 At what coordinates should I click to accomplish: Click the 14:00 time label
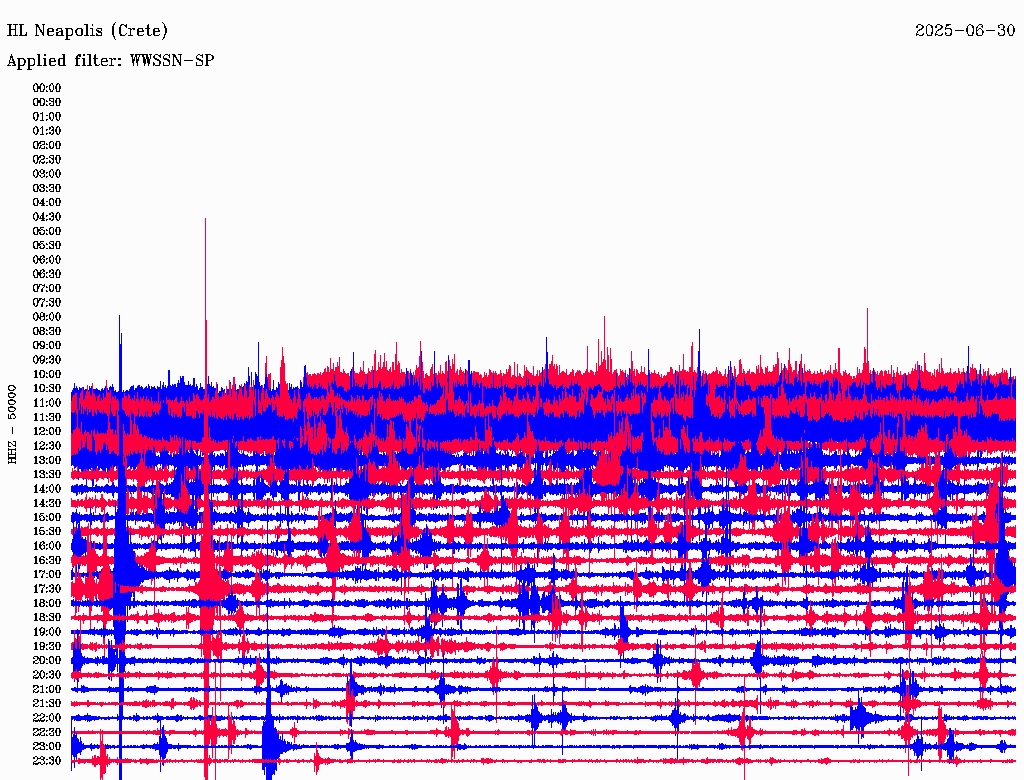(47, 489)
